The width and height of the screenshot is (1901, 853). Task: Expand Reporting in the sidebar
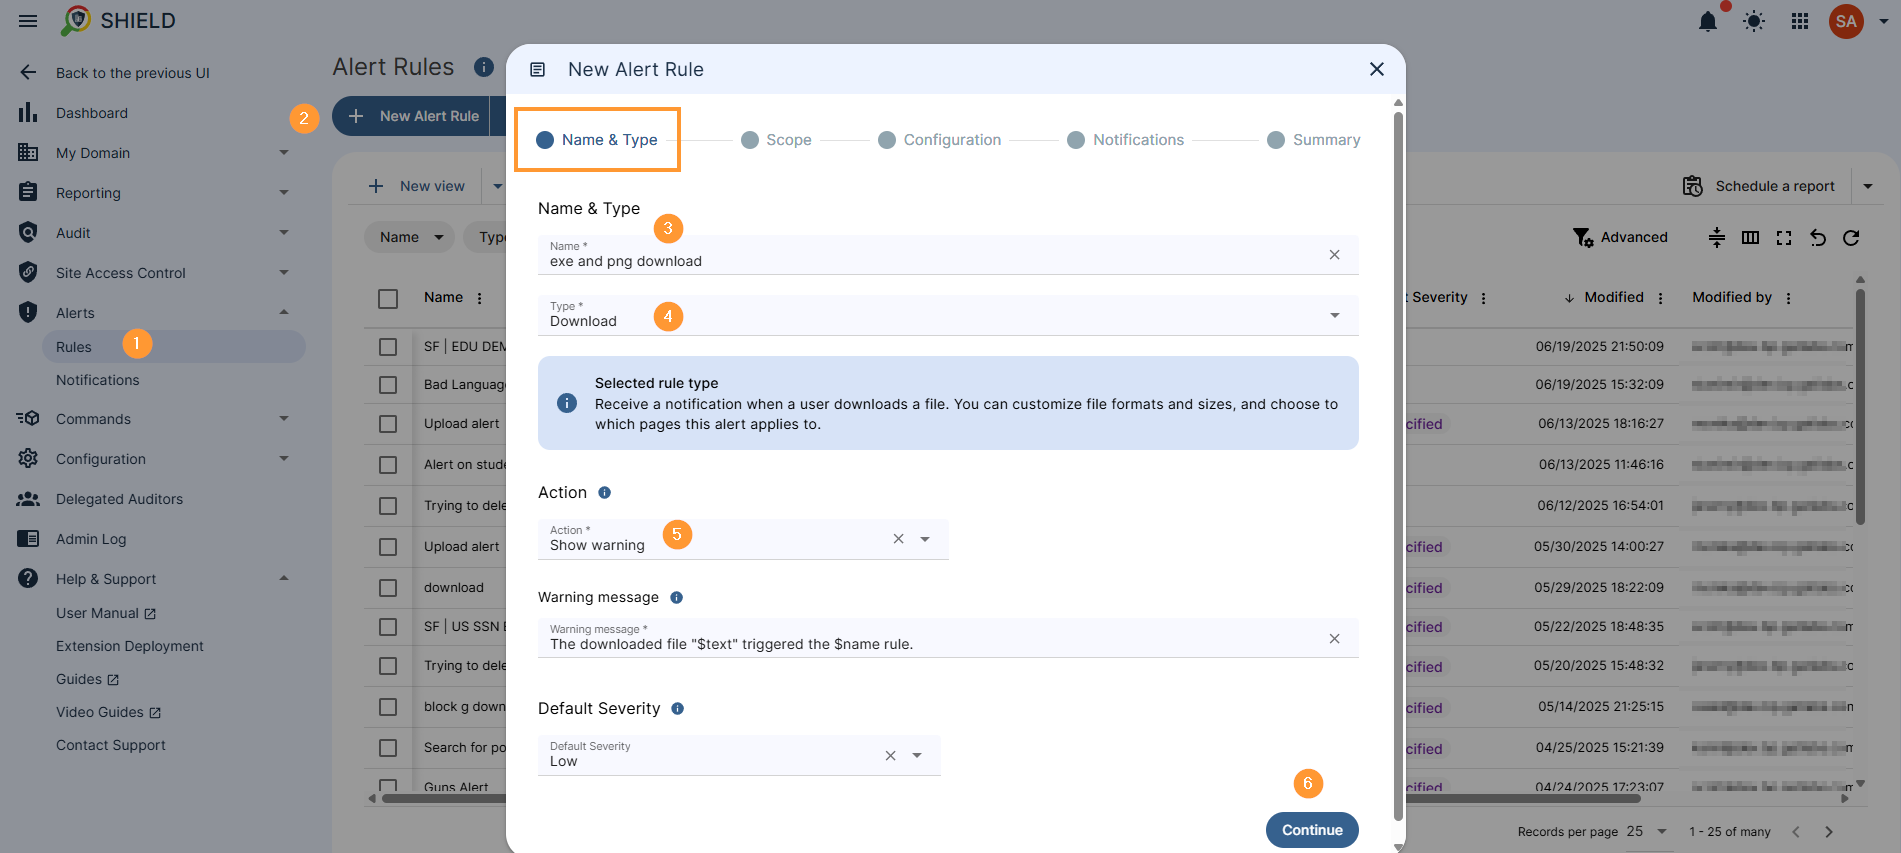(x=283, y=193)
